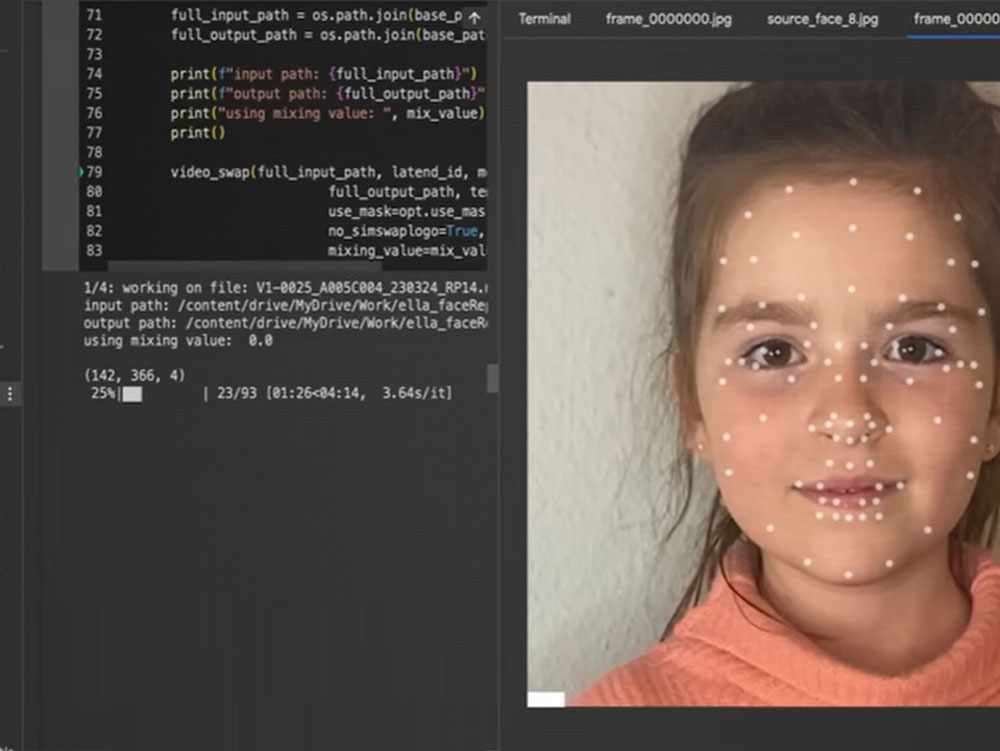Image resolution: width=1000 pixels, height=751 pixels.
Task: Click the (142, 366, 4) output text
Action: (135, 376)
